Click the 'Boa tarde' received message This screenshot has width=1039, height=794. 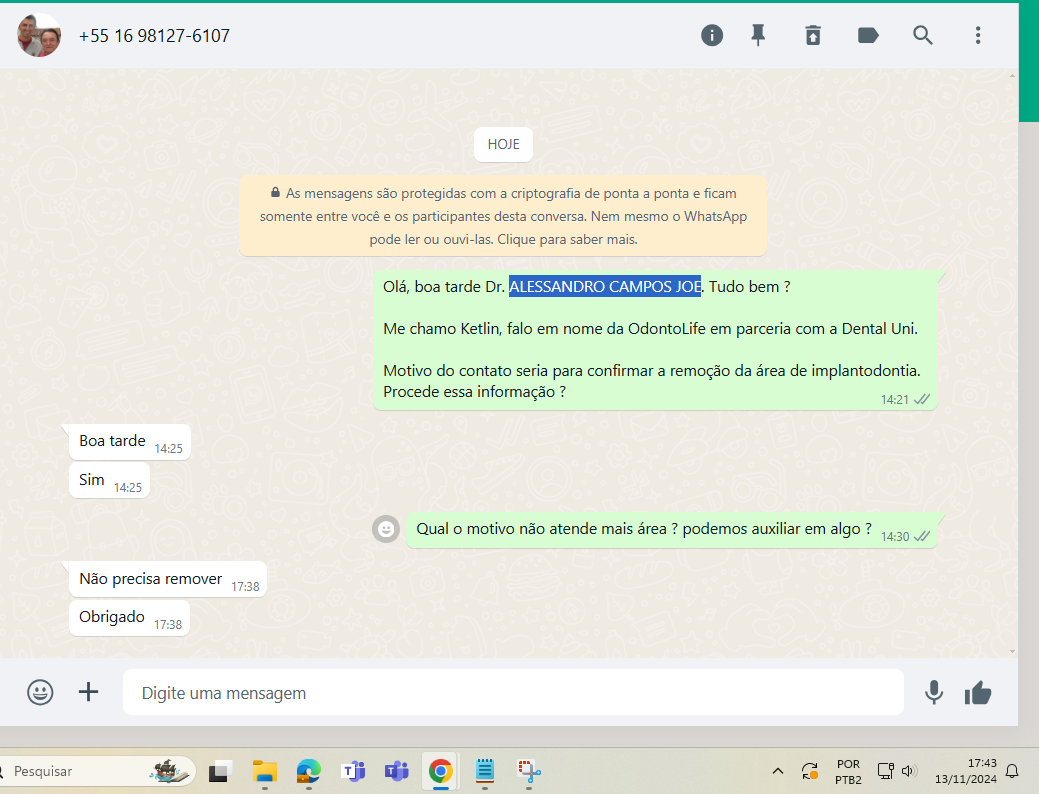[130, 442]
